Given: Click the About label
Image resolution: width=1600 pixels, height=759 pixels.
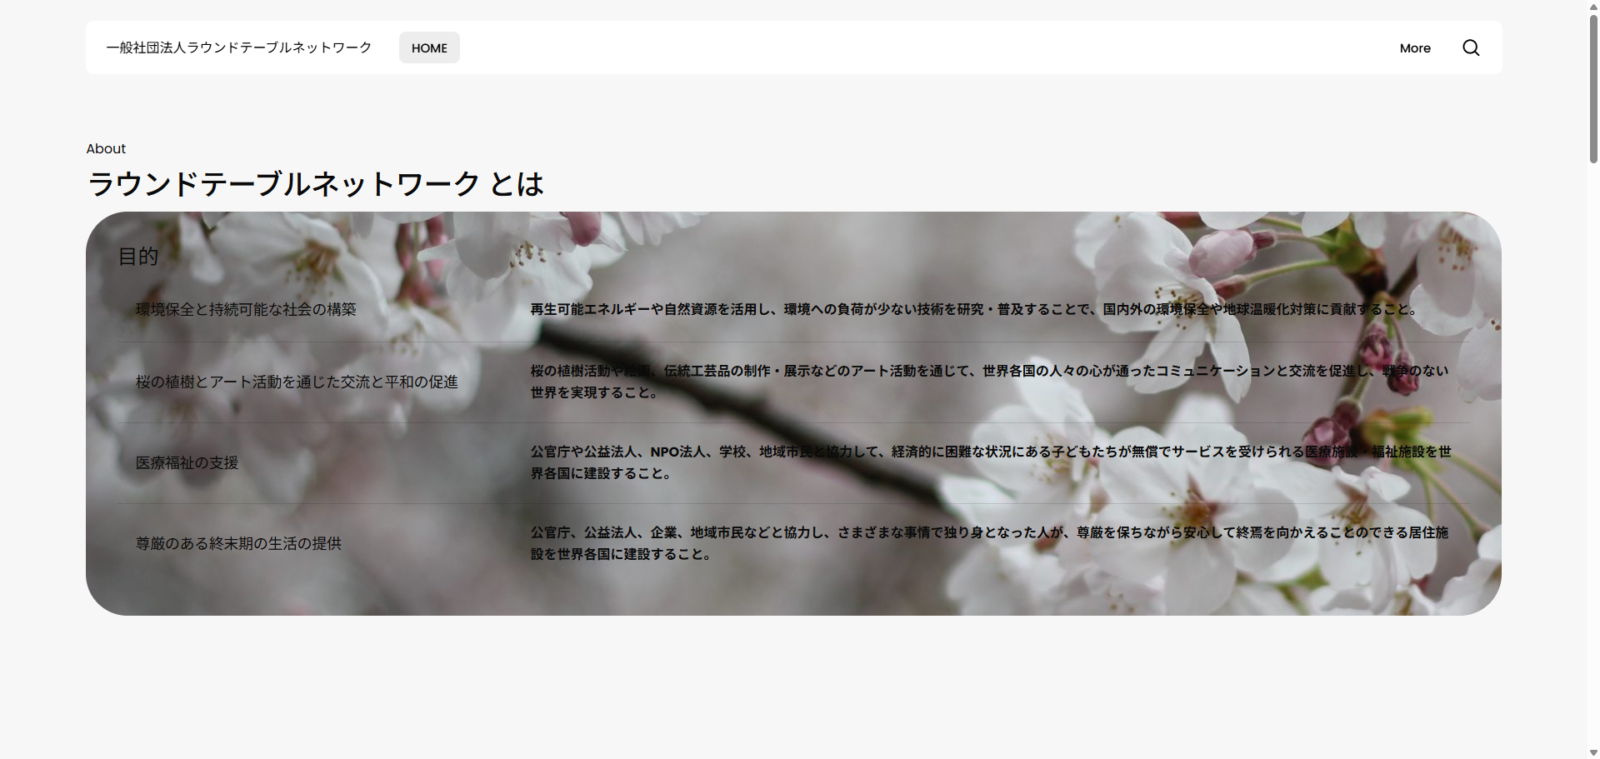Looking at the screenshot, I should pyautogui.click(x=106, y=148).
